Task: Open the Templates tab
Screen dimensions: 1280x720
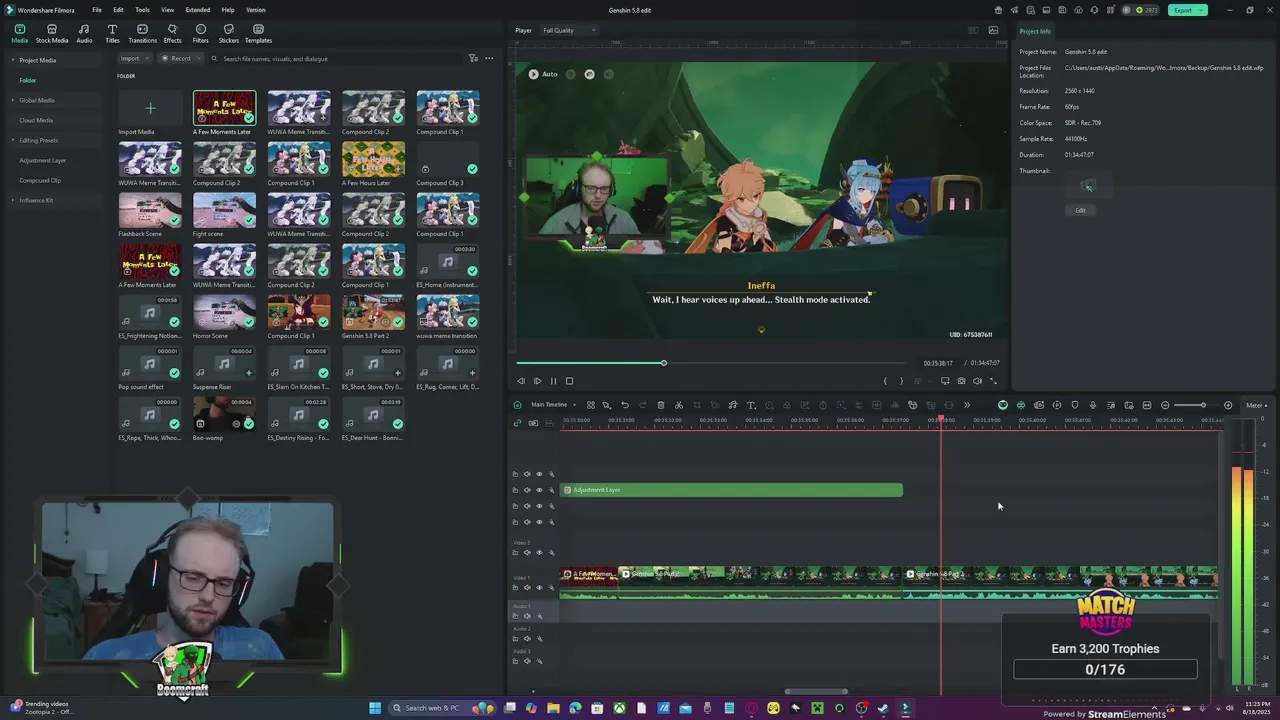Action: click(258, 34)
